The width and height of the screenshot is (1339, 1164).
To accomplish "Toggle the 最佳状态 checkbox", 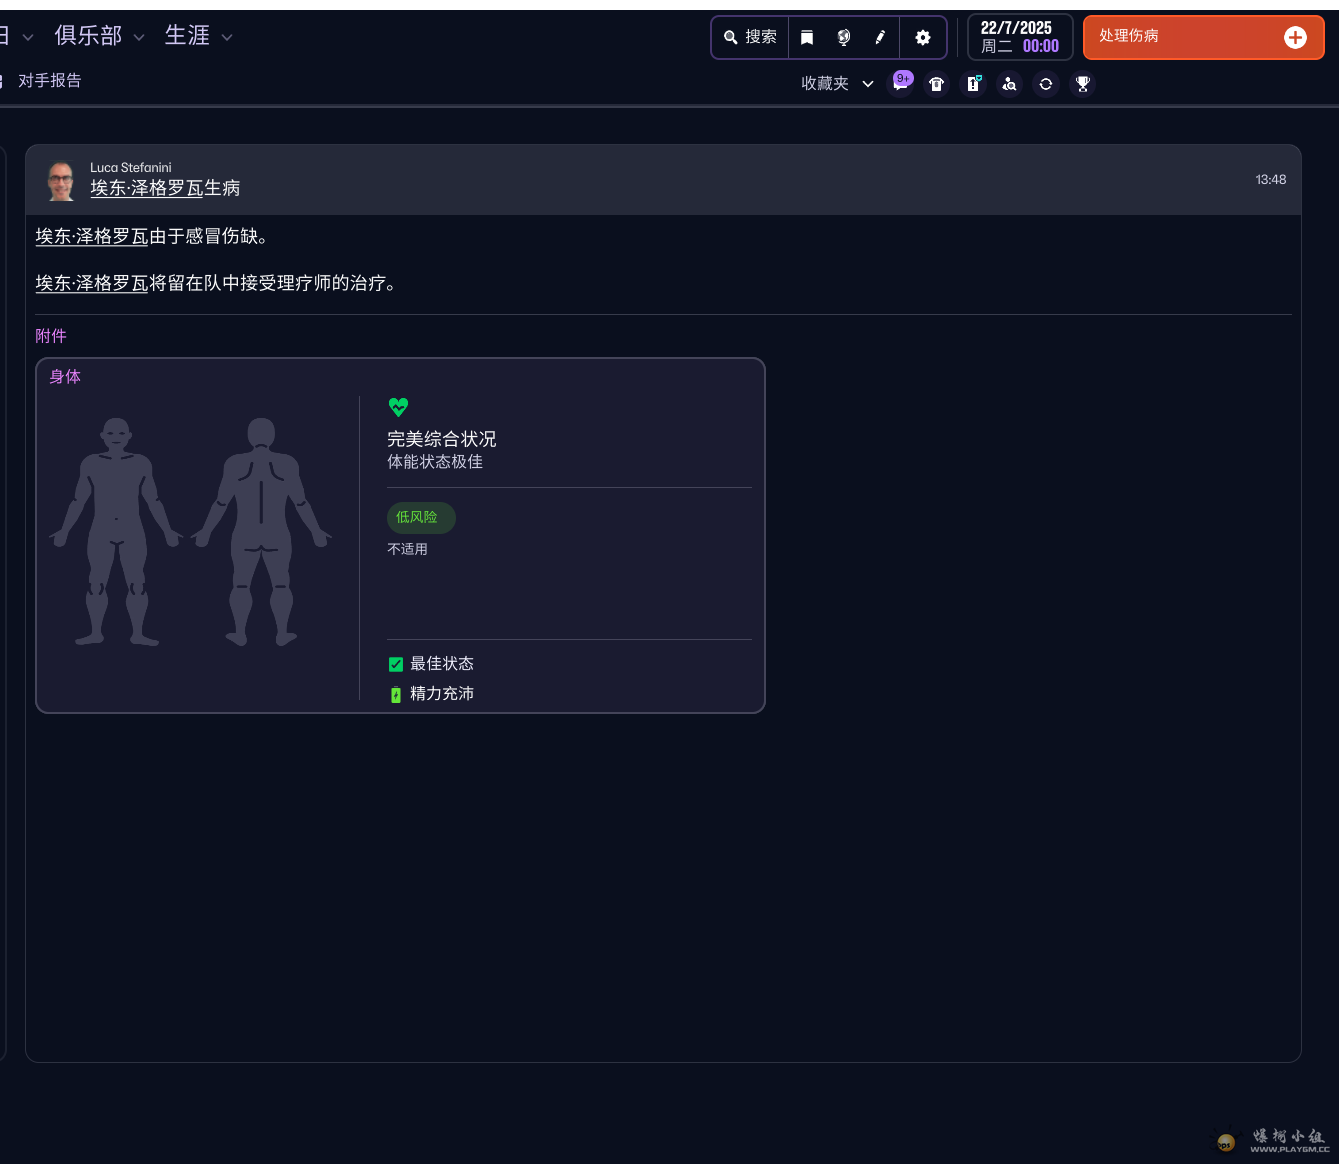I will [x=396, y=663].
